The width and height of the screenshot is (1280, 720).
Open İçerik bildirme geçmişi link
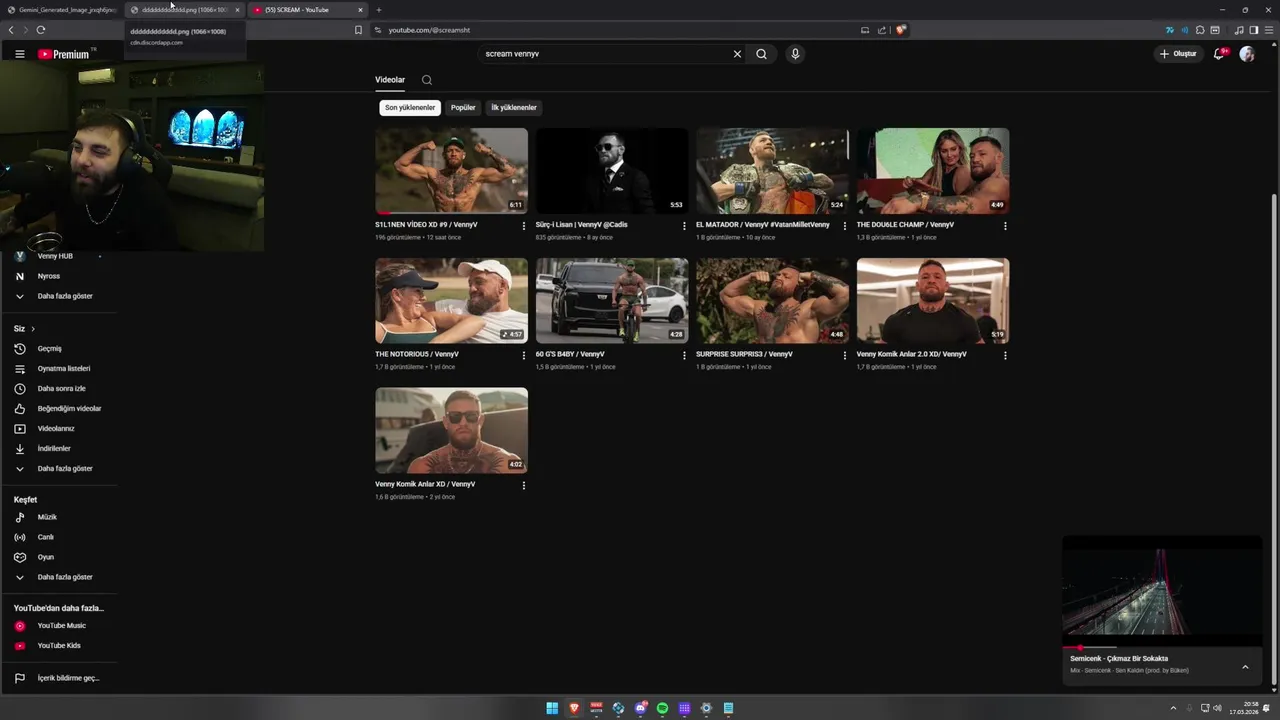[58, 679]
